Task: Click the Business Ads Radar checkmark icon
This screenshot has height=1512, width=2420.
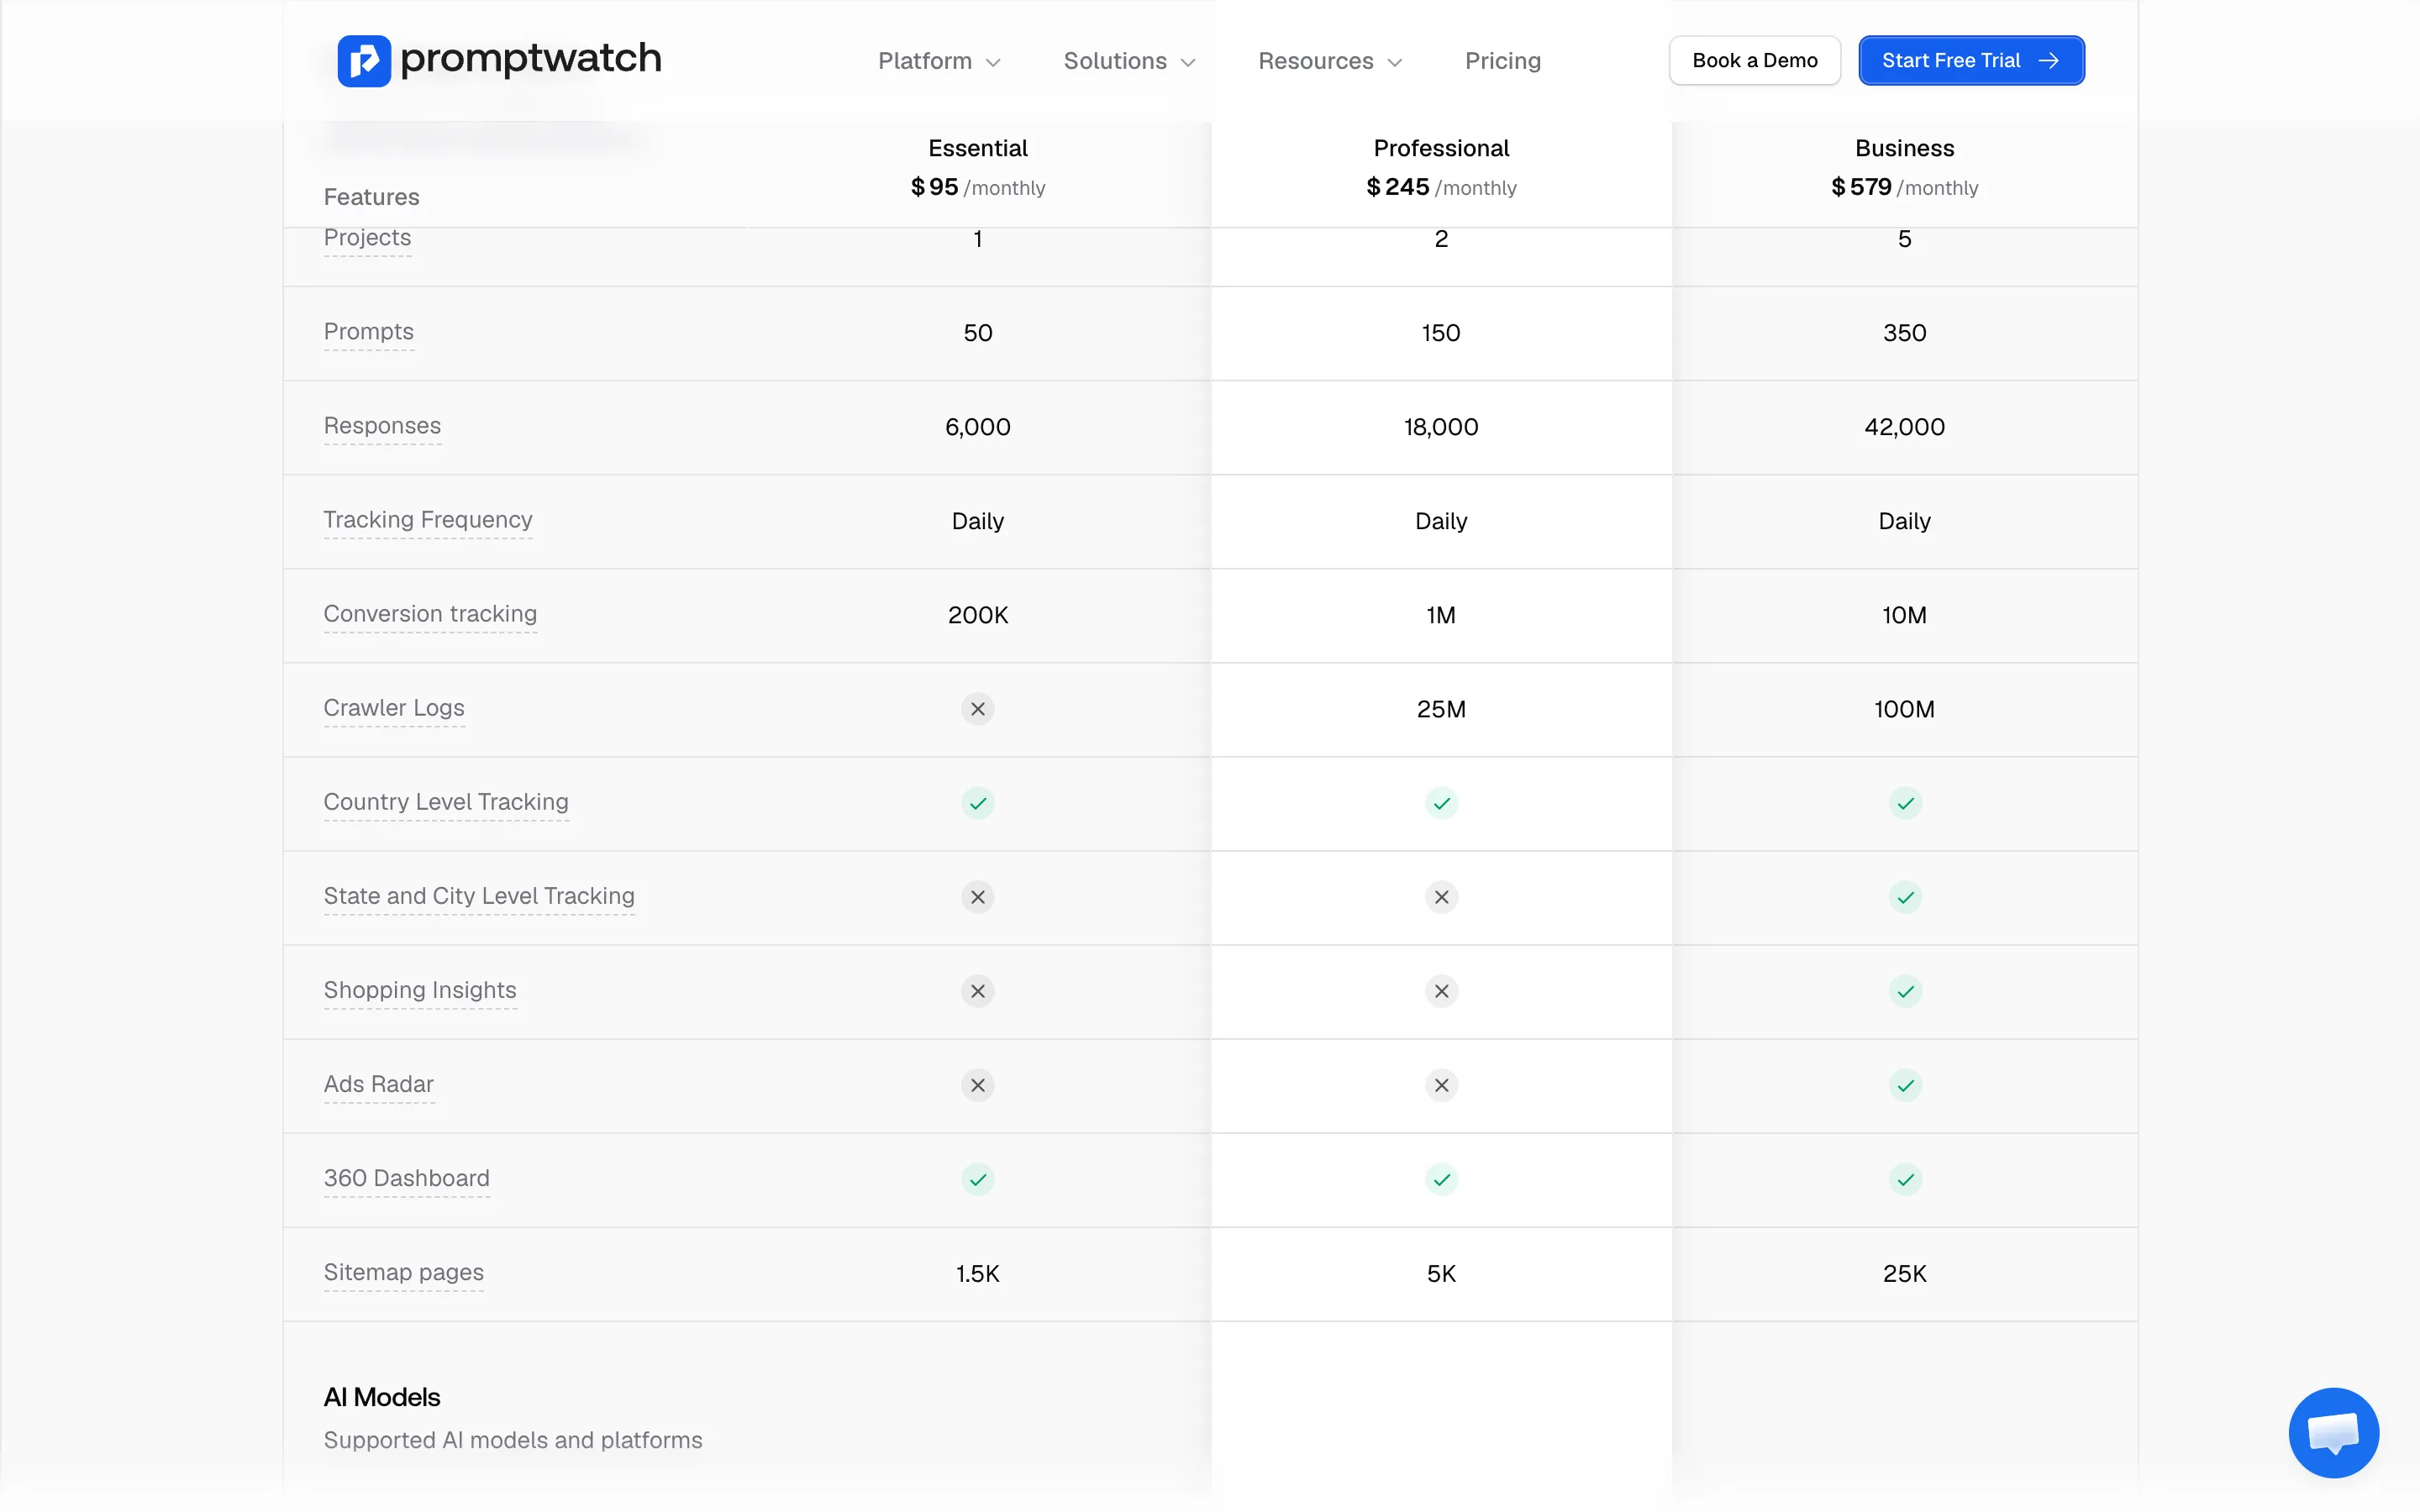Action: 1905,1085
